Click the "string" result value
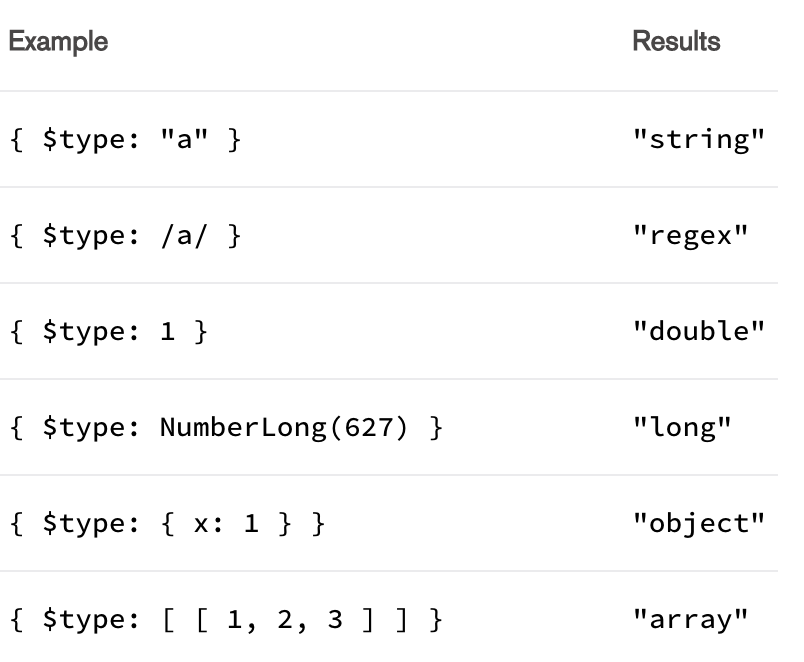Image resolution: width=804 pixels, height=662 pixels. (699, 139)
